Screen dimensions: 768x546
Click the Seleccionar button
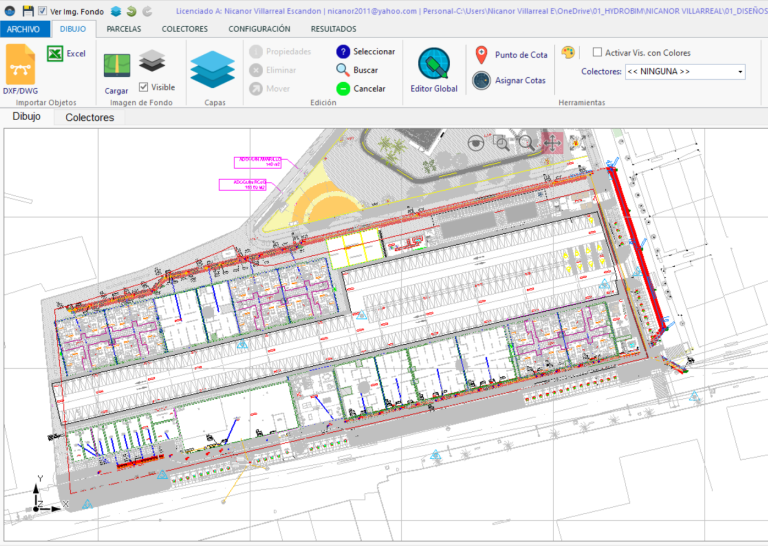365,51
